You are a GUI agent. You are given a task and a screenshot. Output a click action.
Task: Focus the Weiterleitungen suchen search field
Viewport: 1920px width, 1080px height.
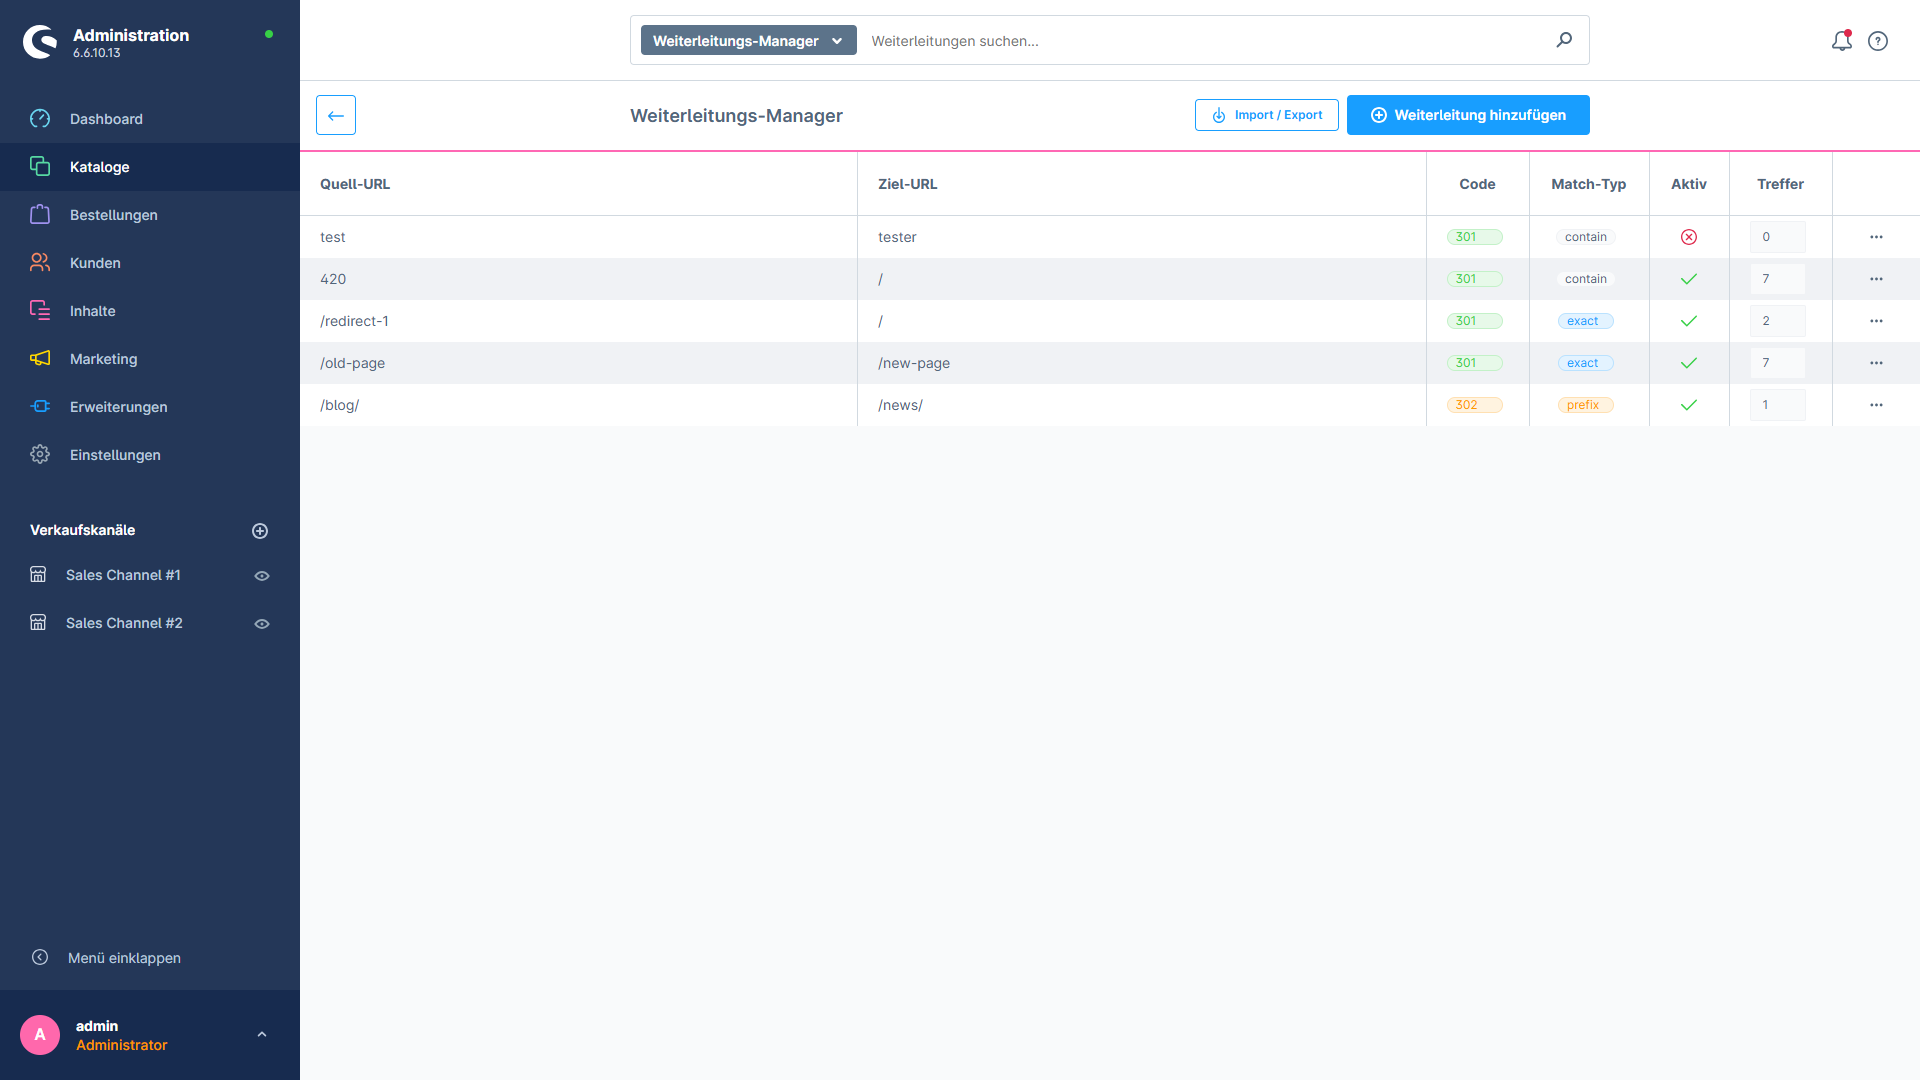coord(1205,41)
